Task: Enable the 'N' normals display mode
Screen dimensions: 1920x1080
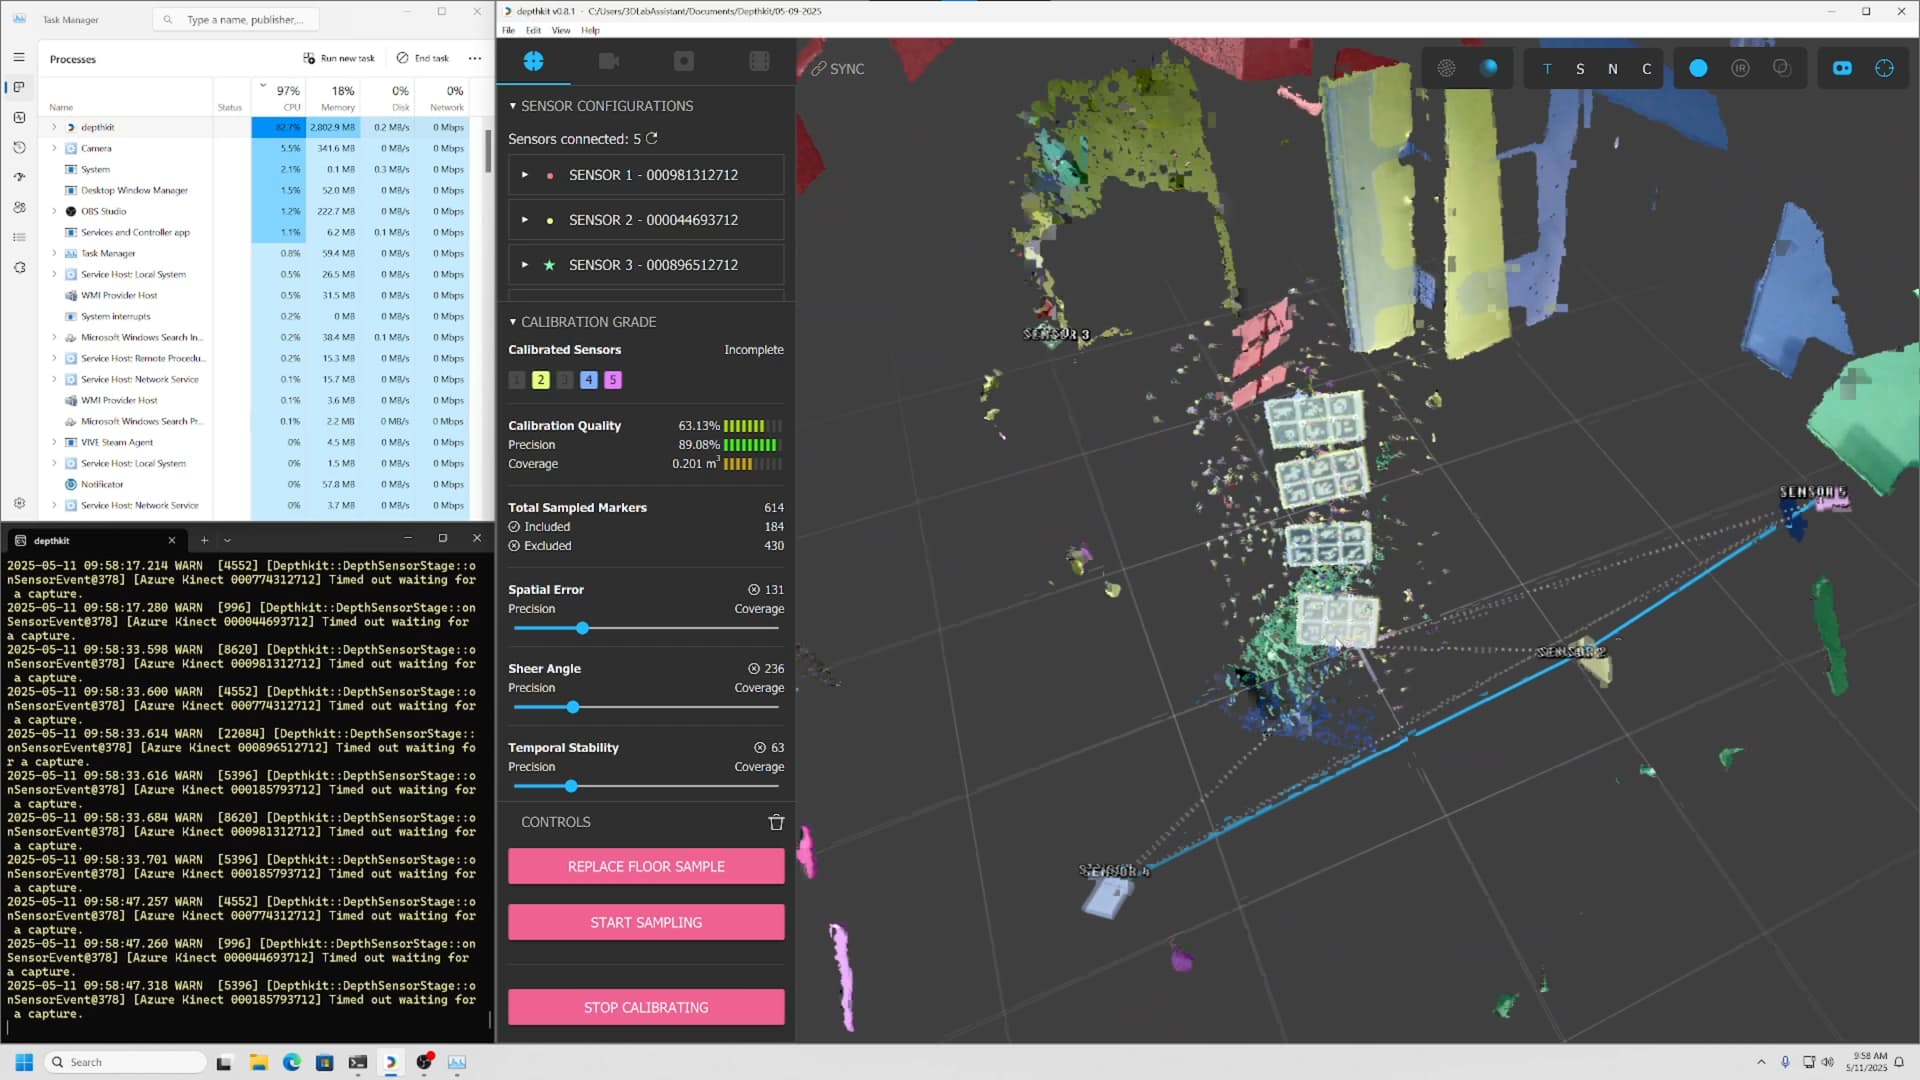Action: tap(1611, 69)
